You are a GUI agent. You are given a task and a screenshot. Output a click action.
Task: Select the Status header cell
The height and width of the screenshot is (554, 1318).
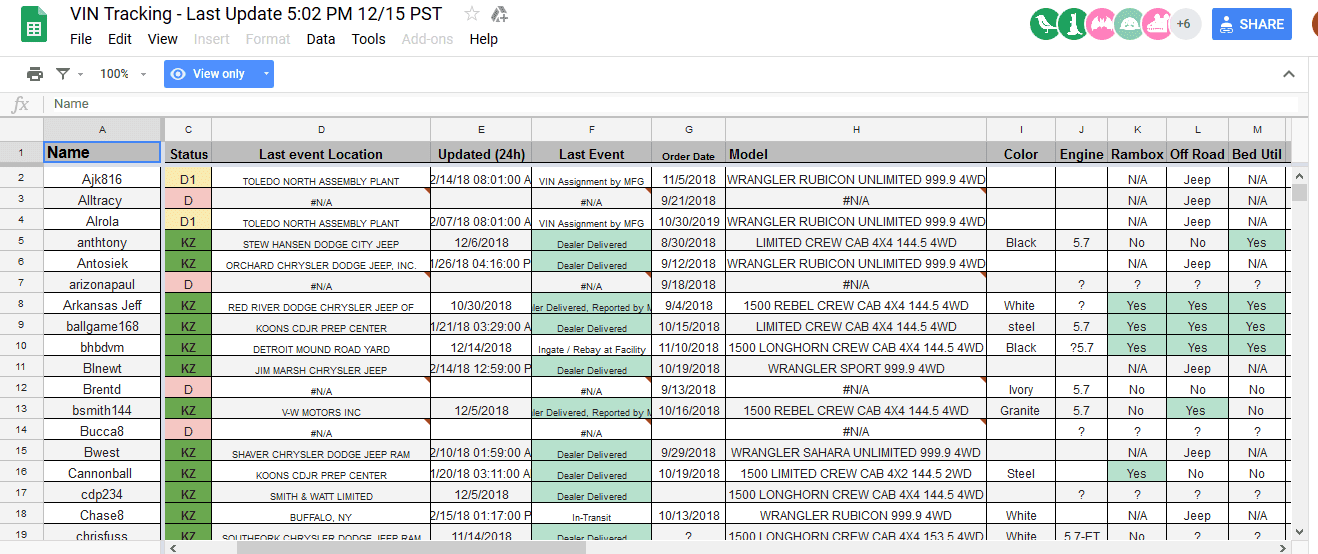[x=189, y=154]
